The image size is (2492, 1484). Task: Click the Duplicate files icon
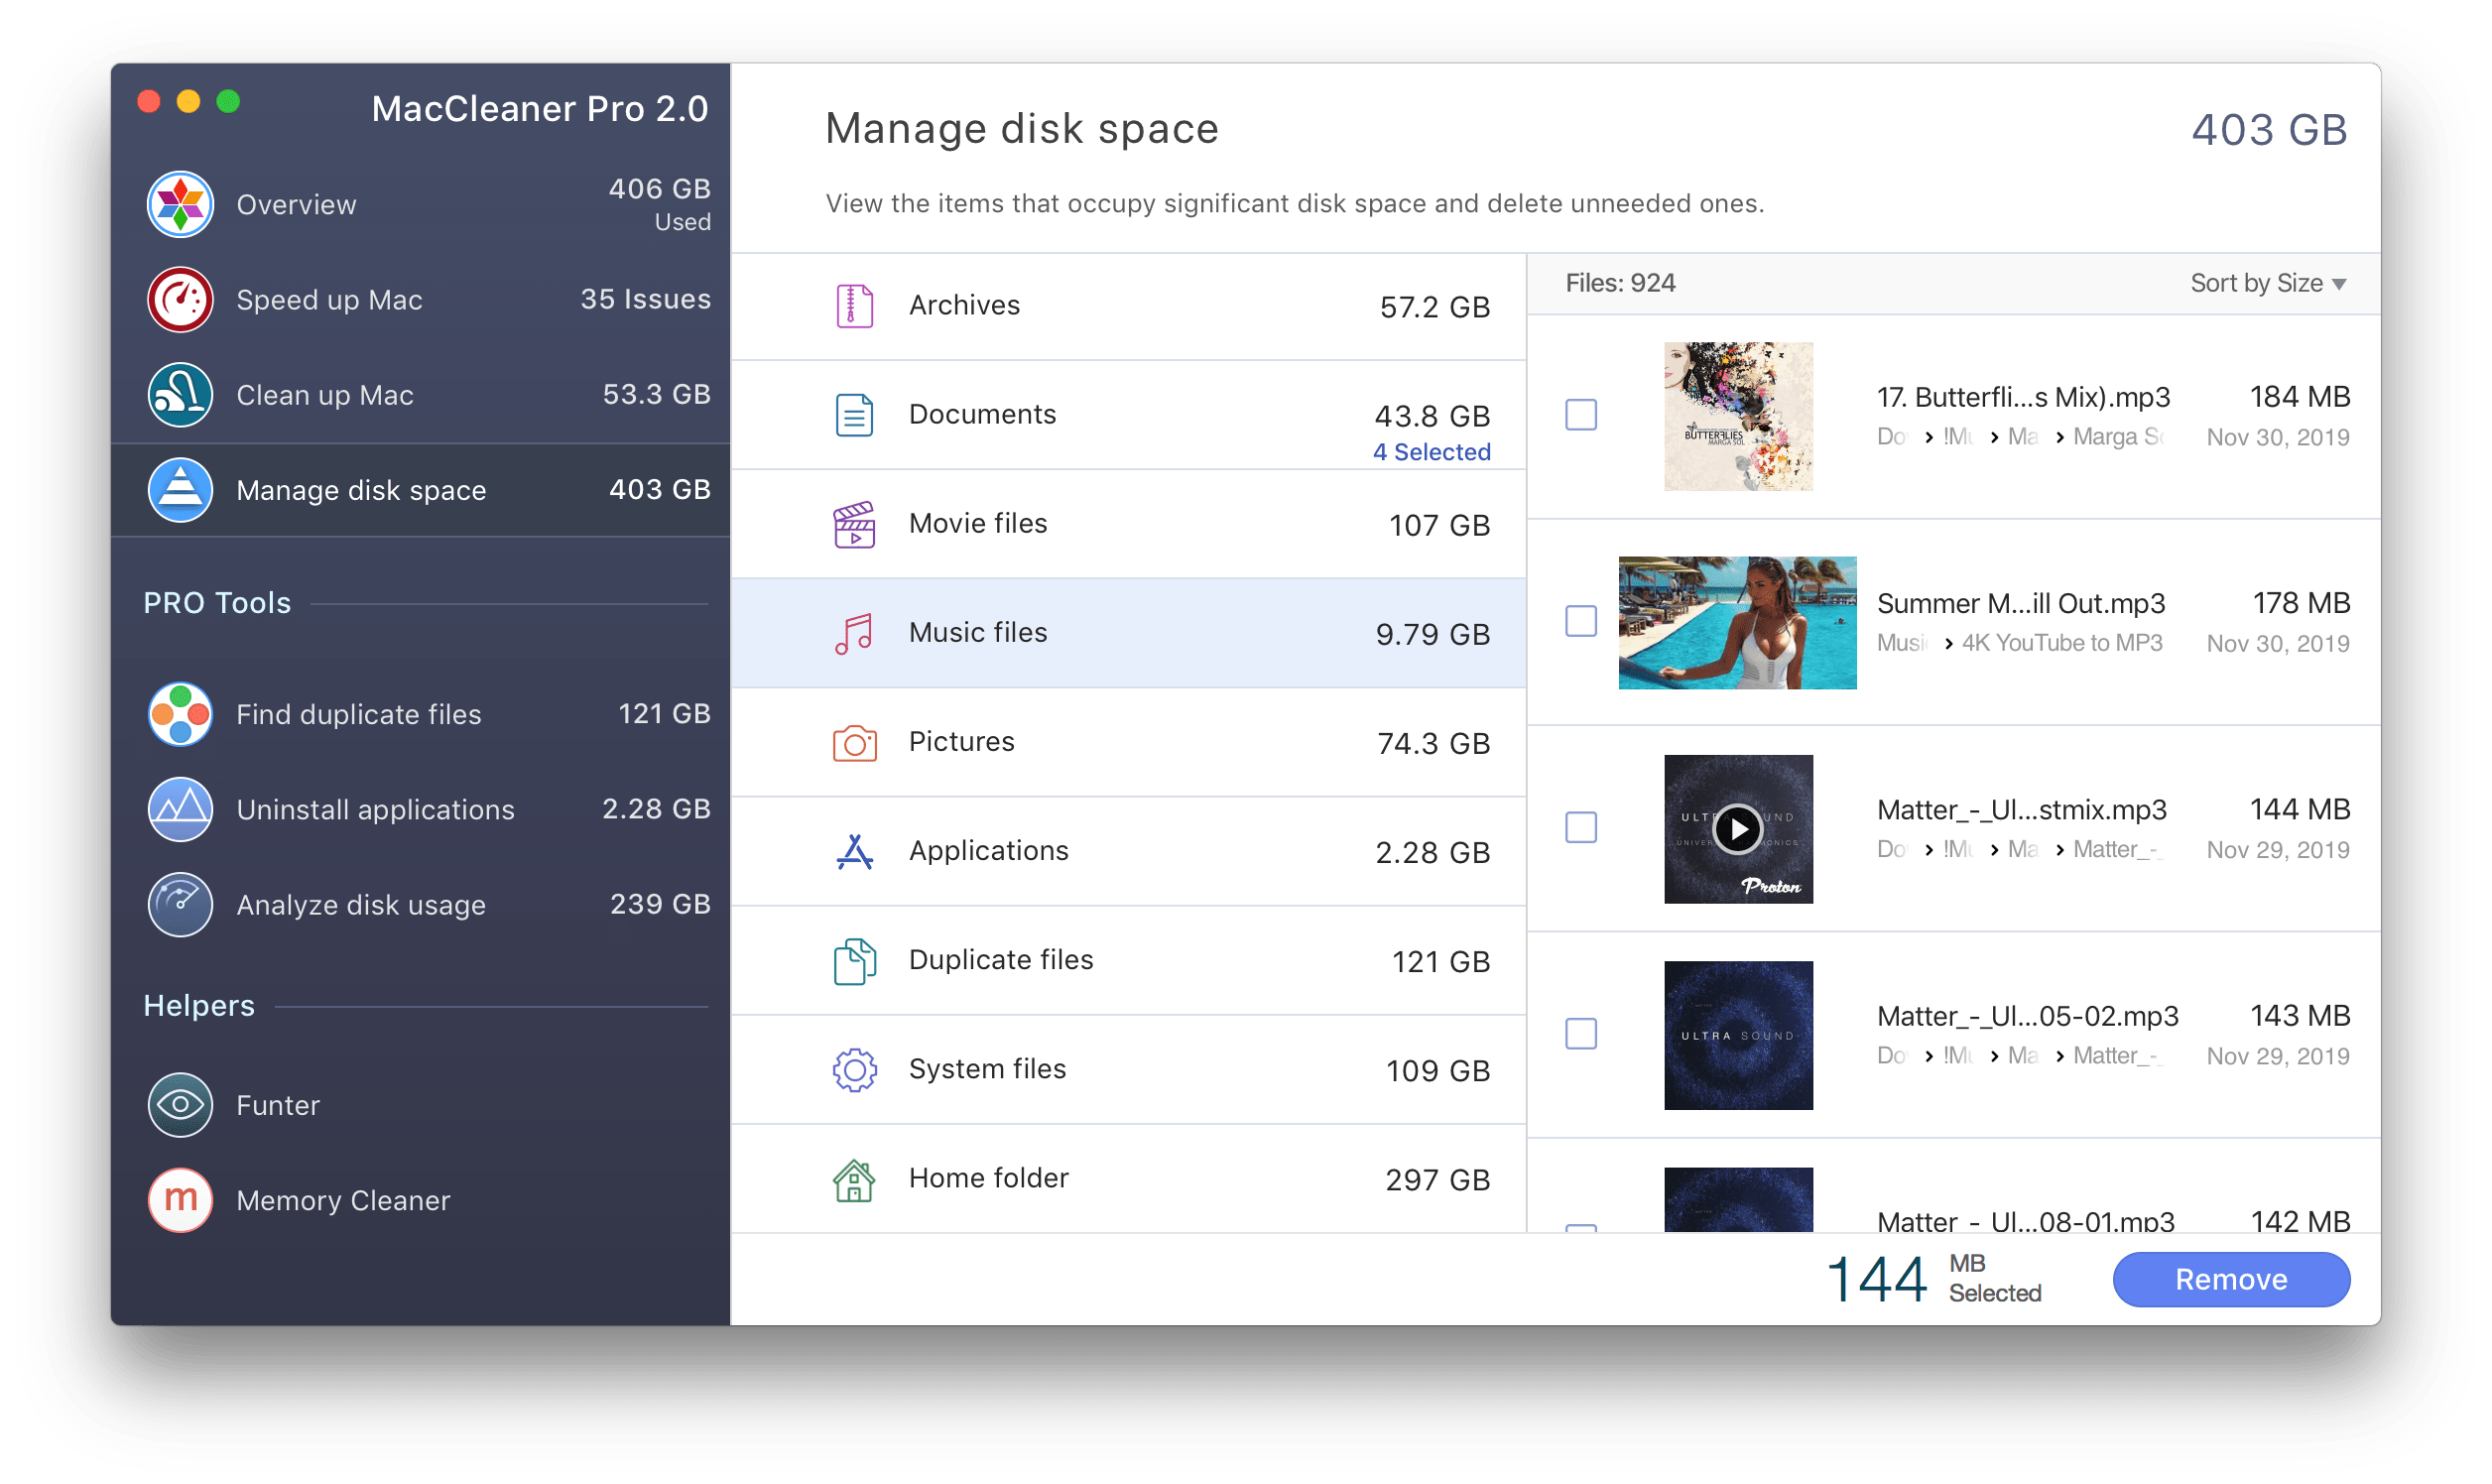pos(854,961)
